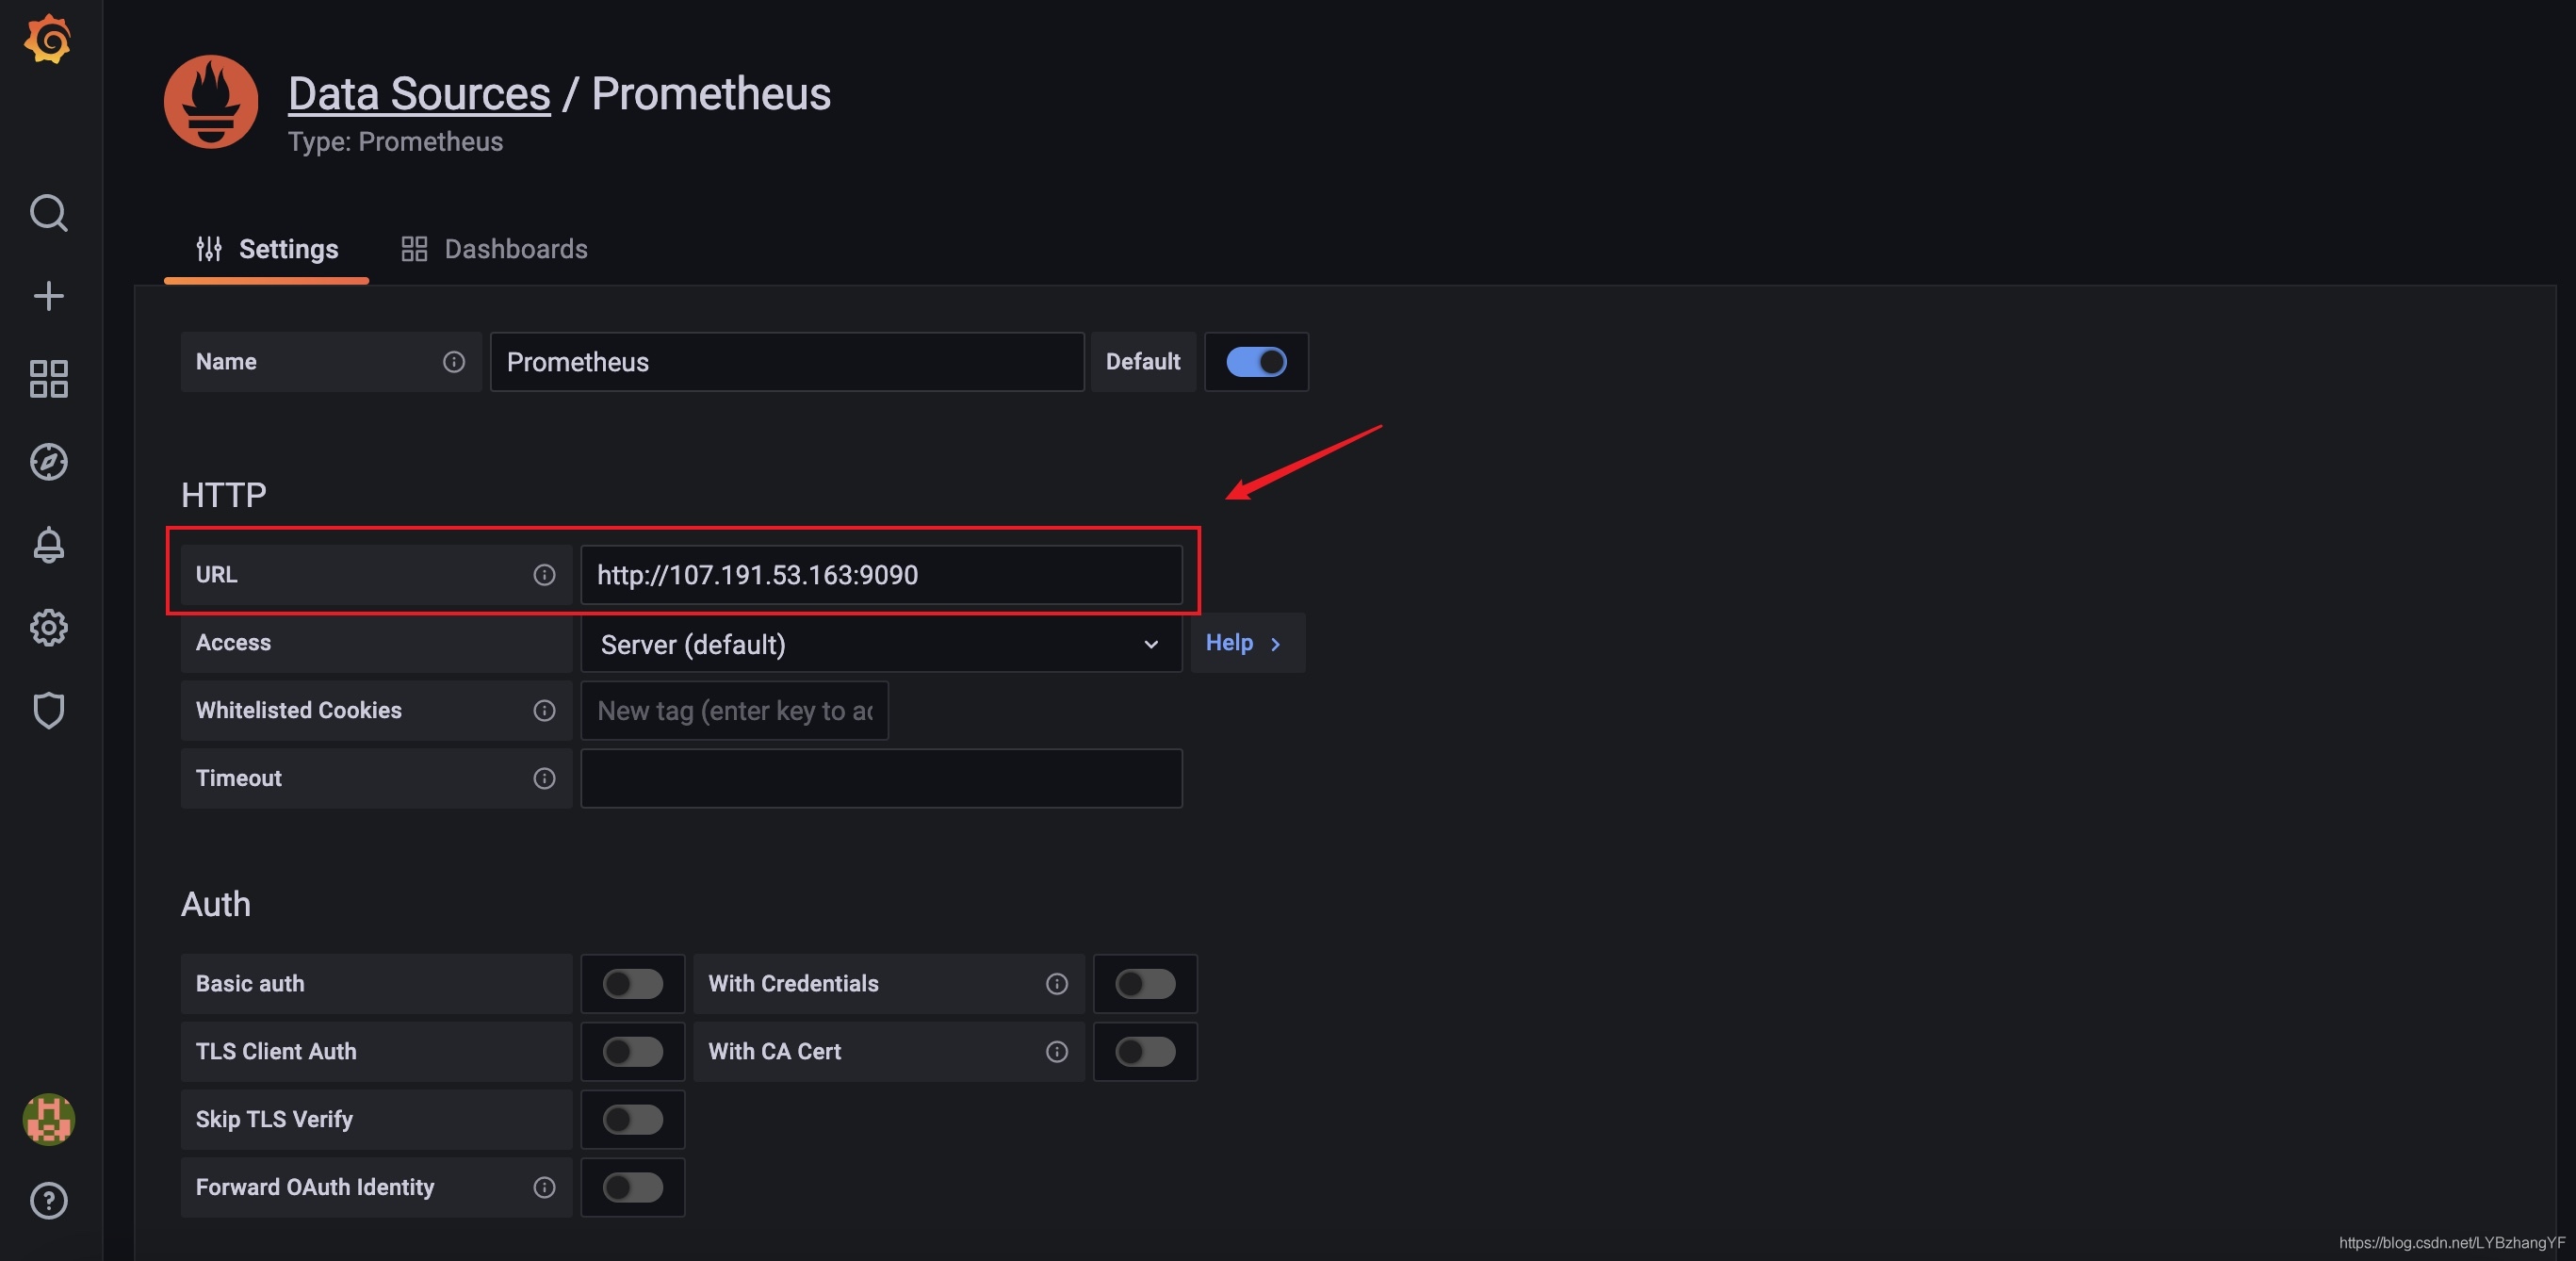This screenshot has height=1261, width=2576.
Task: Expand the Access Help section
Action: [1247, 643]
